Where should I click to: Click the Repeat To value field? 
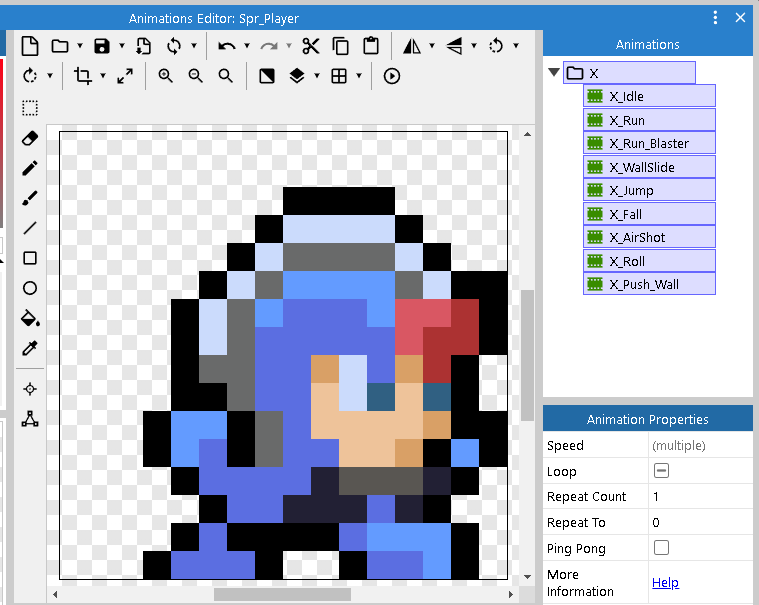point(700,522)
